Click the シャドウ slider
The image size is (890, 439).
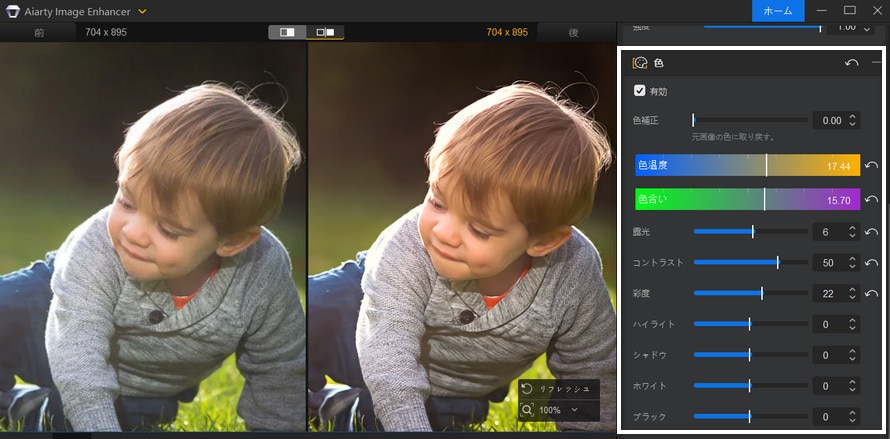point(750,354)
